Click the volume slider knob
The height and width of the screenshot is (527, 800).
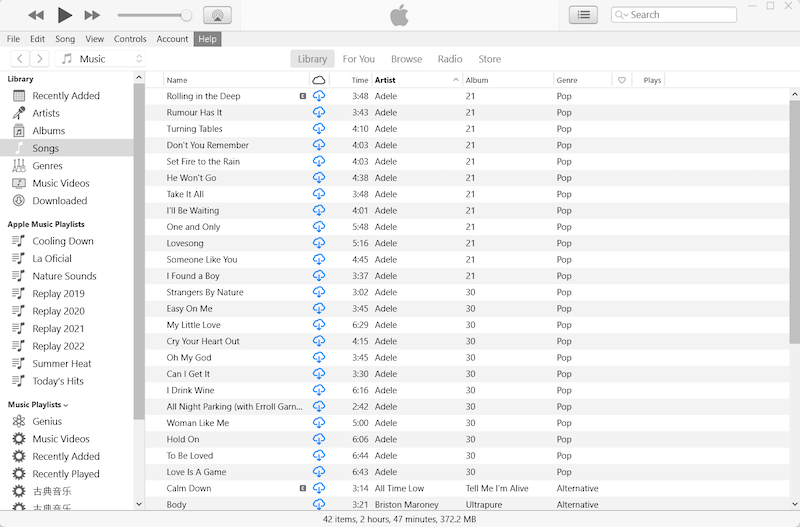click(186, 15)
